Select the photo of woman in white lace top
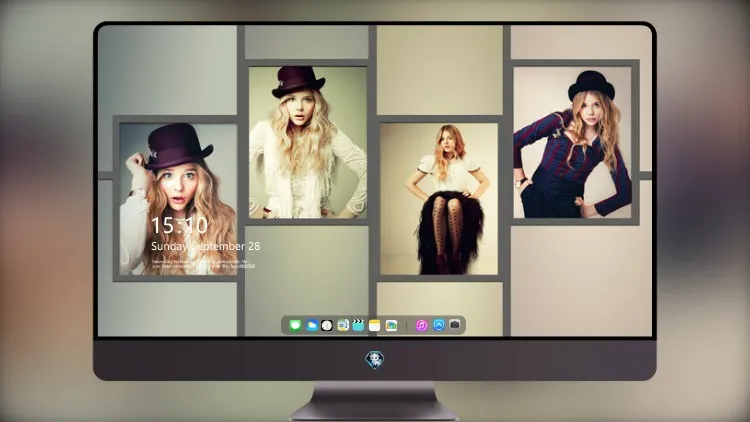Viewport: 750px width, 422px height. 308,143
